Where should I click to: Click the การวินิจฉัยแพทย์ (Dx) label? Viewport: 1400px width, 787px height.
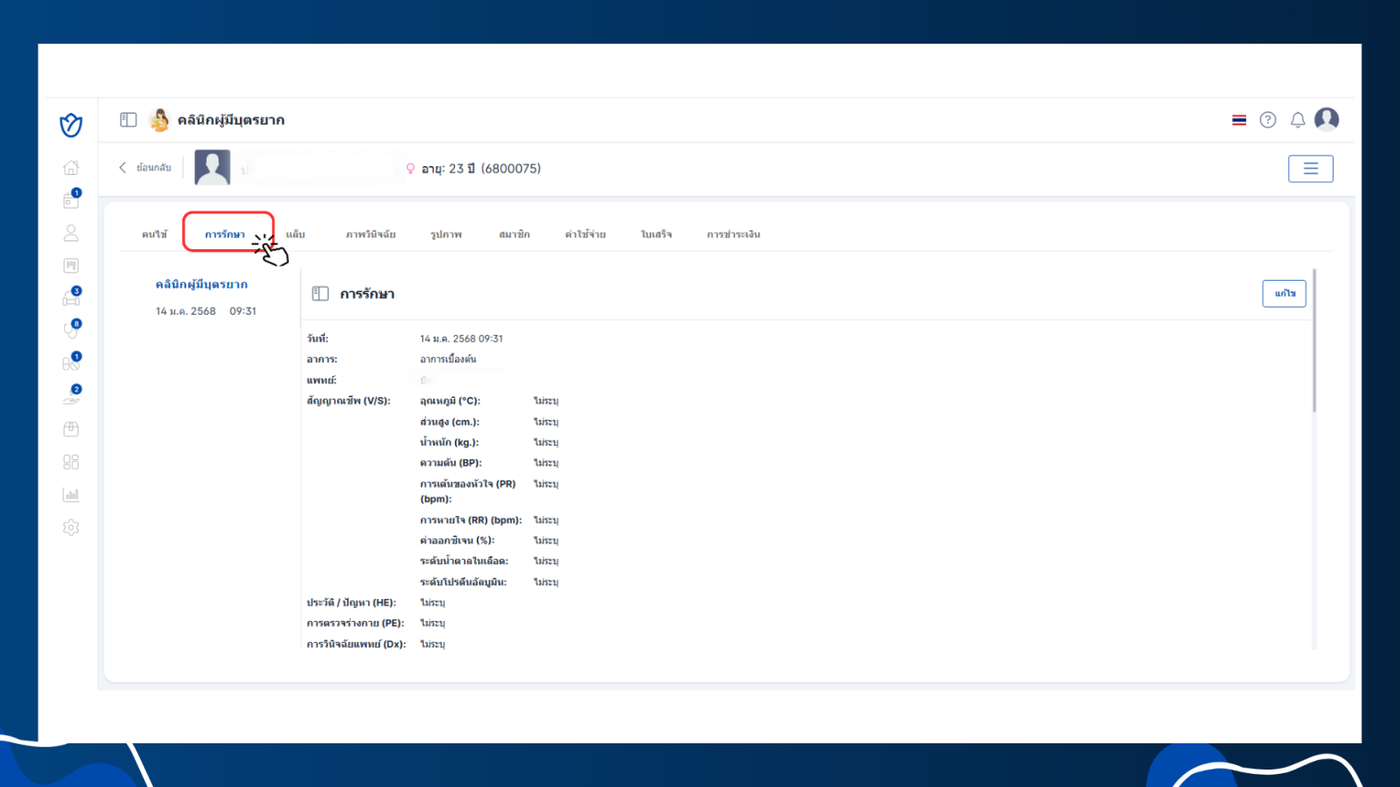pyautogui.click(x=356, y=644)
